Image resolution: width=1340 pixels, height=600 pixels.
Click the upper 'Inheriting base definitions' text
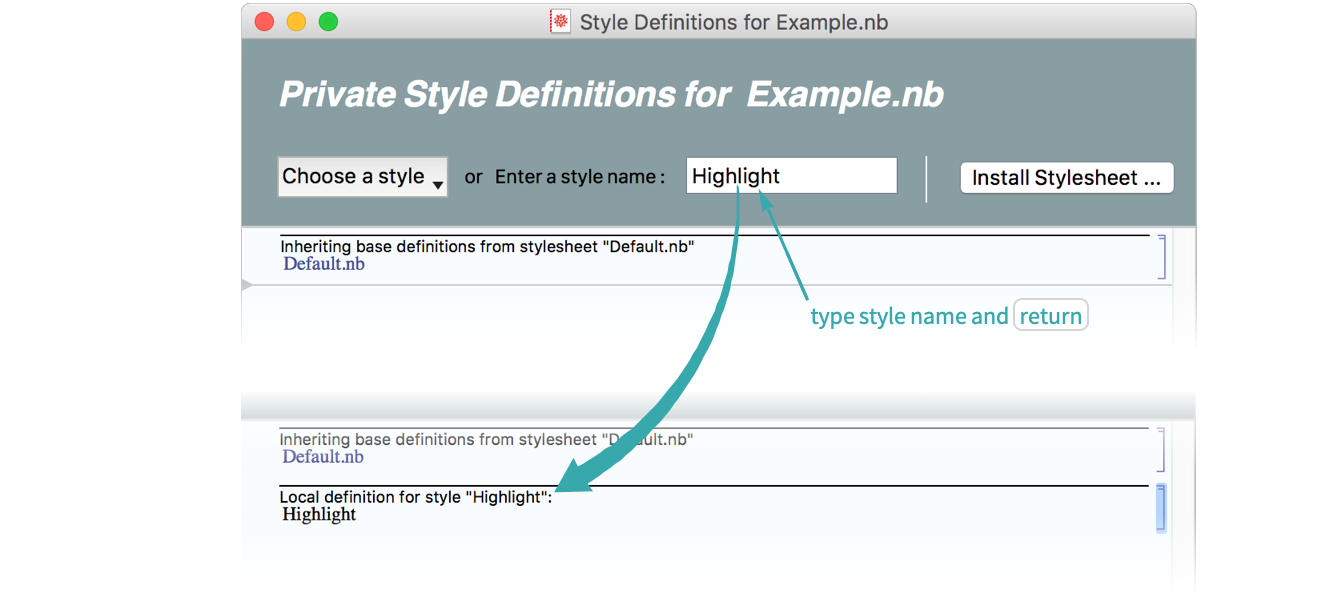click(x=487, y=247)
